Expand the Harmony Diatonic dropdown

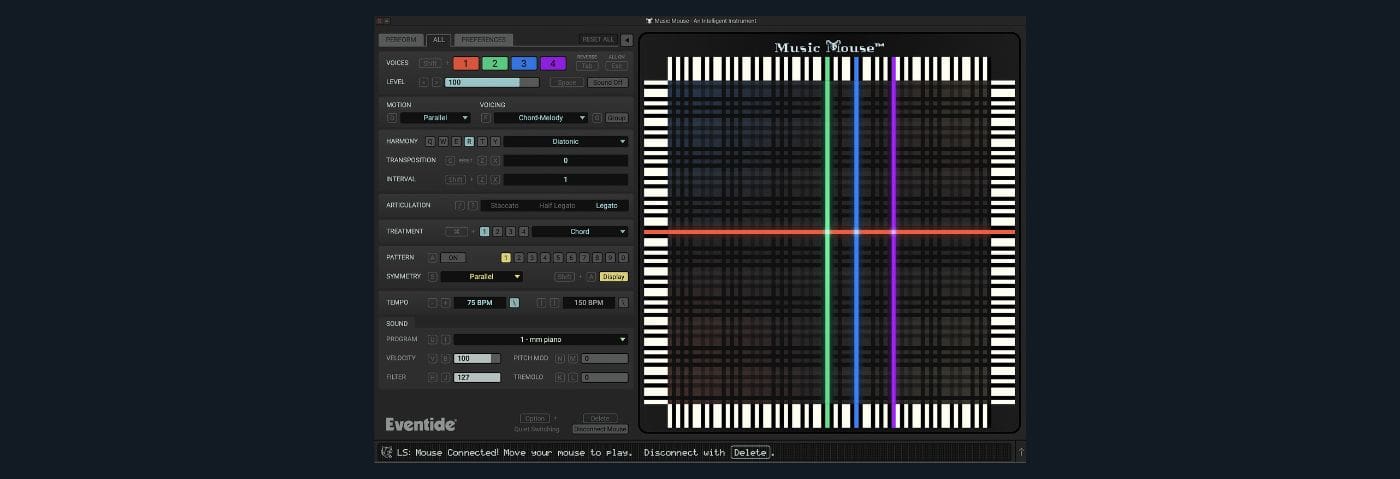pos(565,142)
